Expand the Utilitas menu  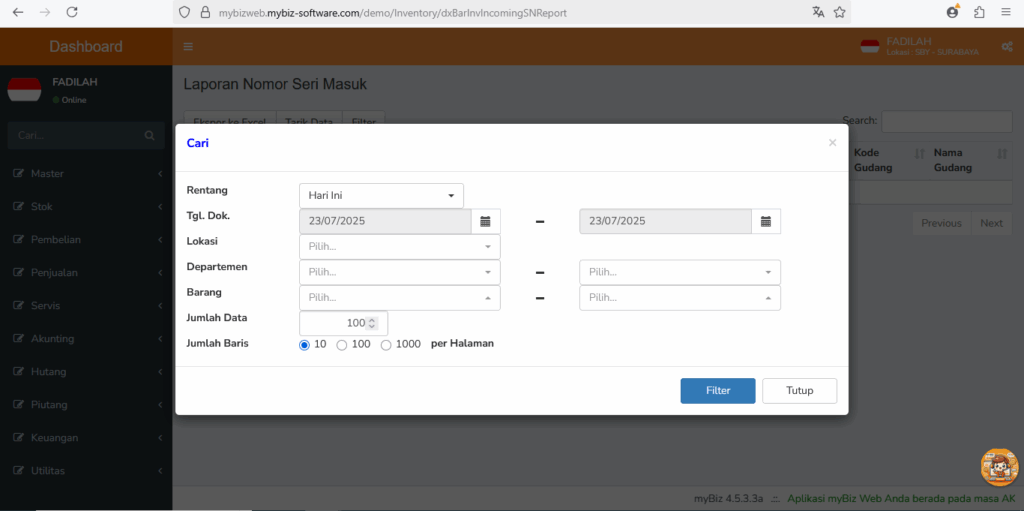click(88, 470)
